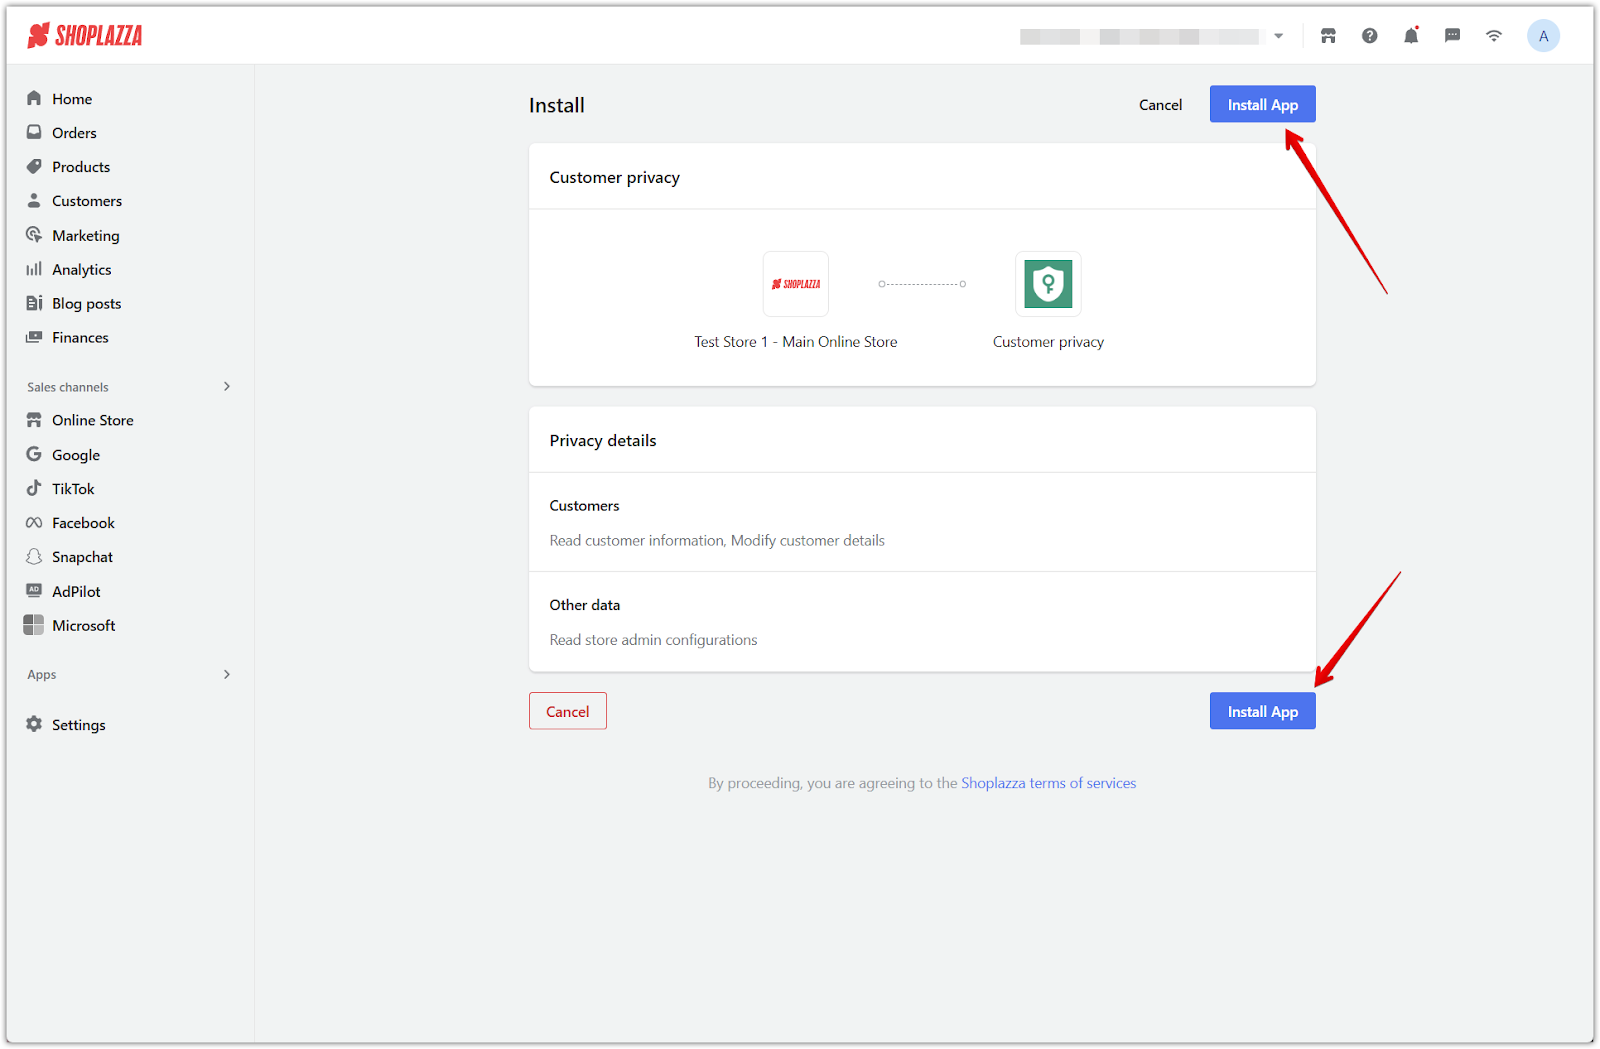This screenshot has height=1049, width=1600.
Task: Click the Settings gear icon
Action: pyautogui.click(x=34, y=724)
